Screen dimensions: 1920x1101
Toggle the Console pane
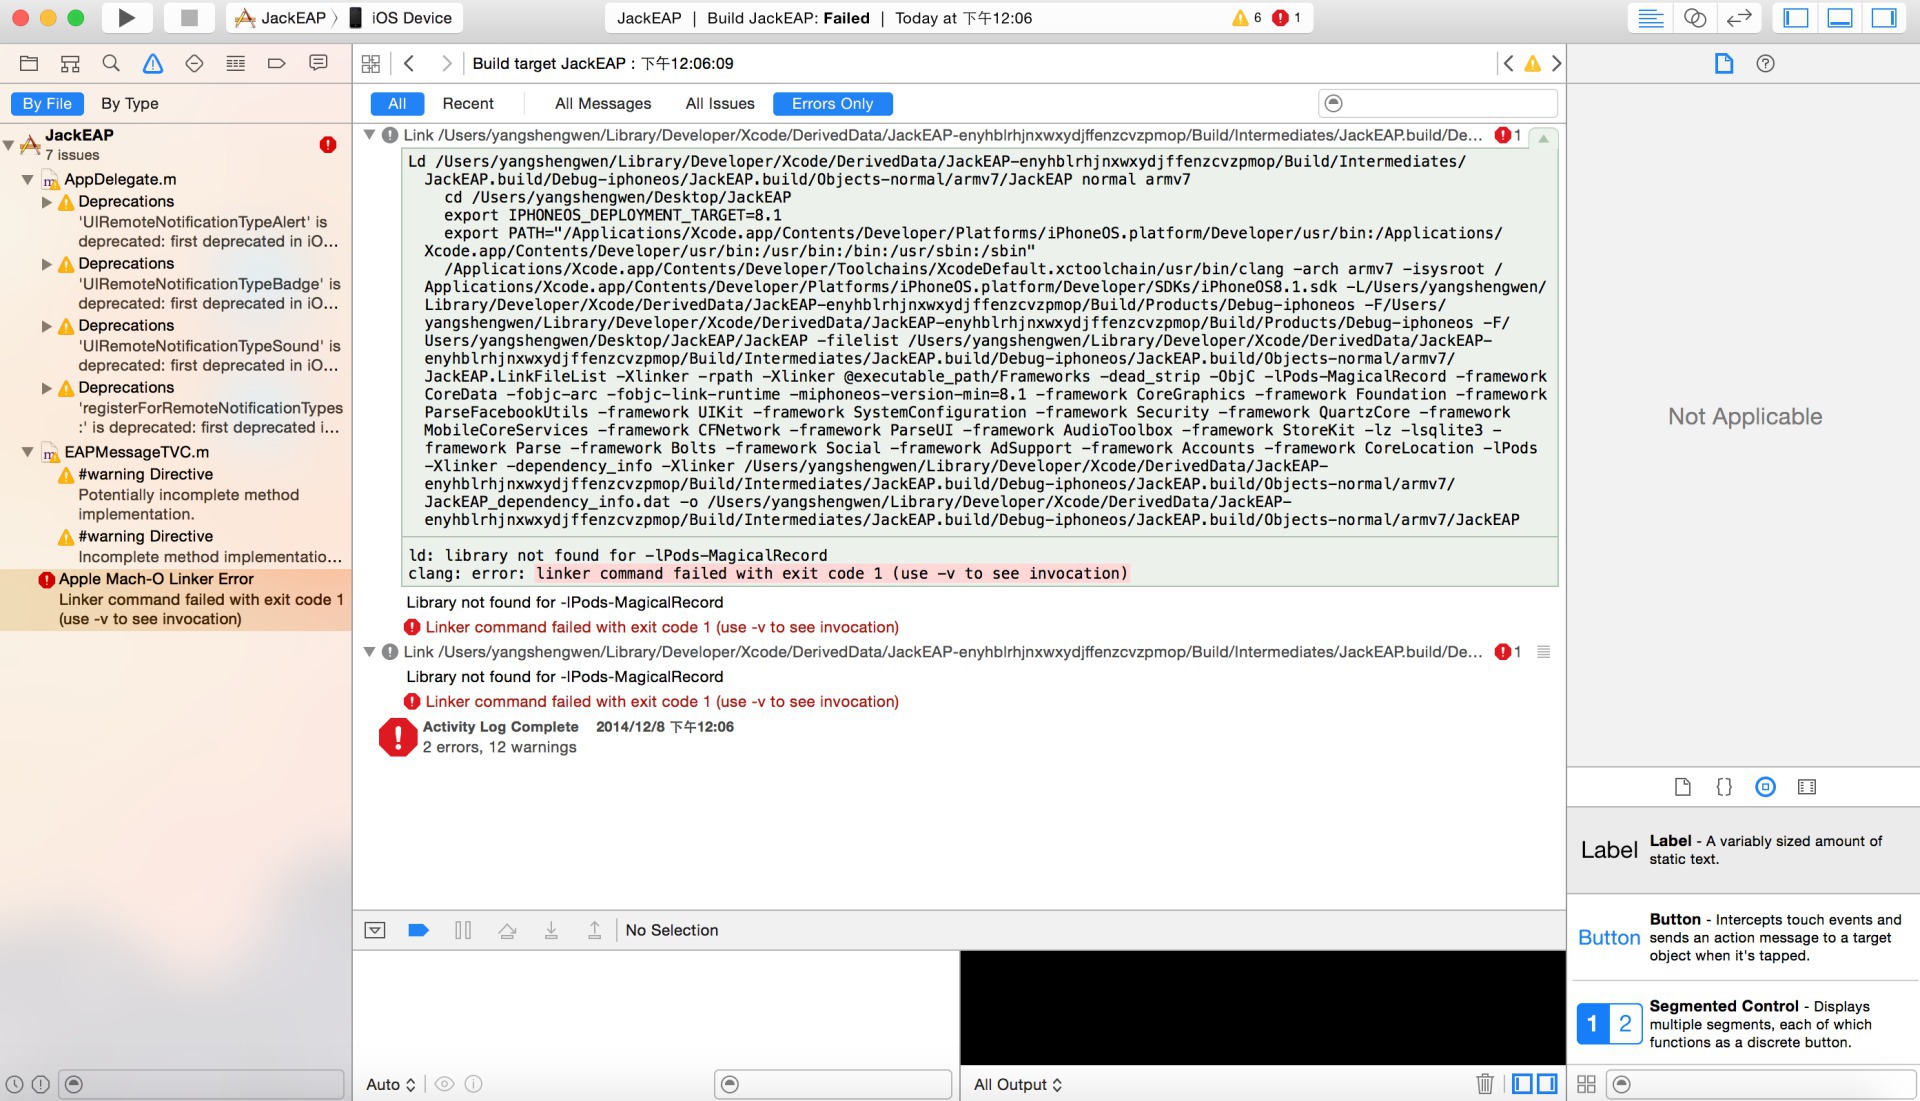[1547, 1083]
